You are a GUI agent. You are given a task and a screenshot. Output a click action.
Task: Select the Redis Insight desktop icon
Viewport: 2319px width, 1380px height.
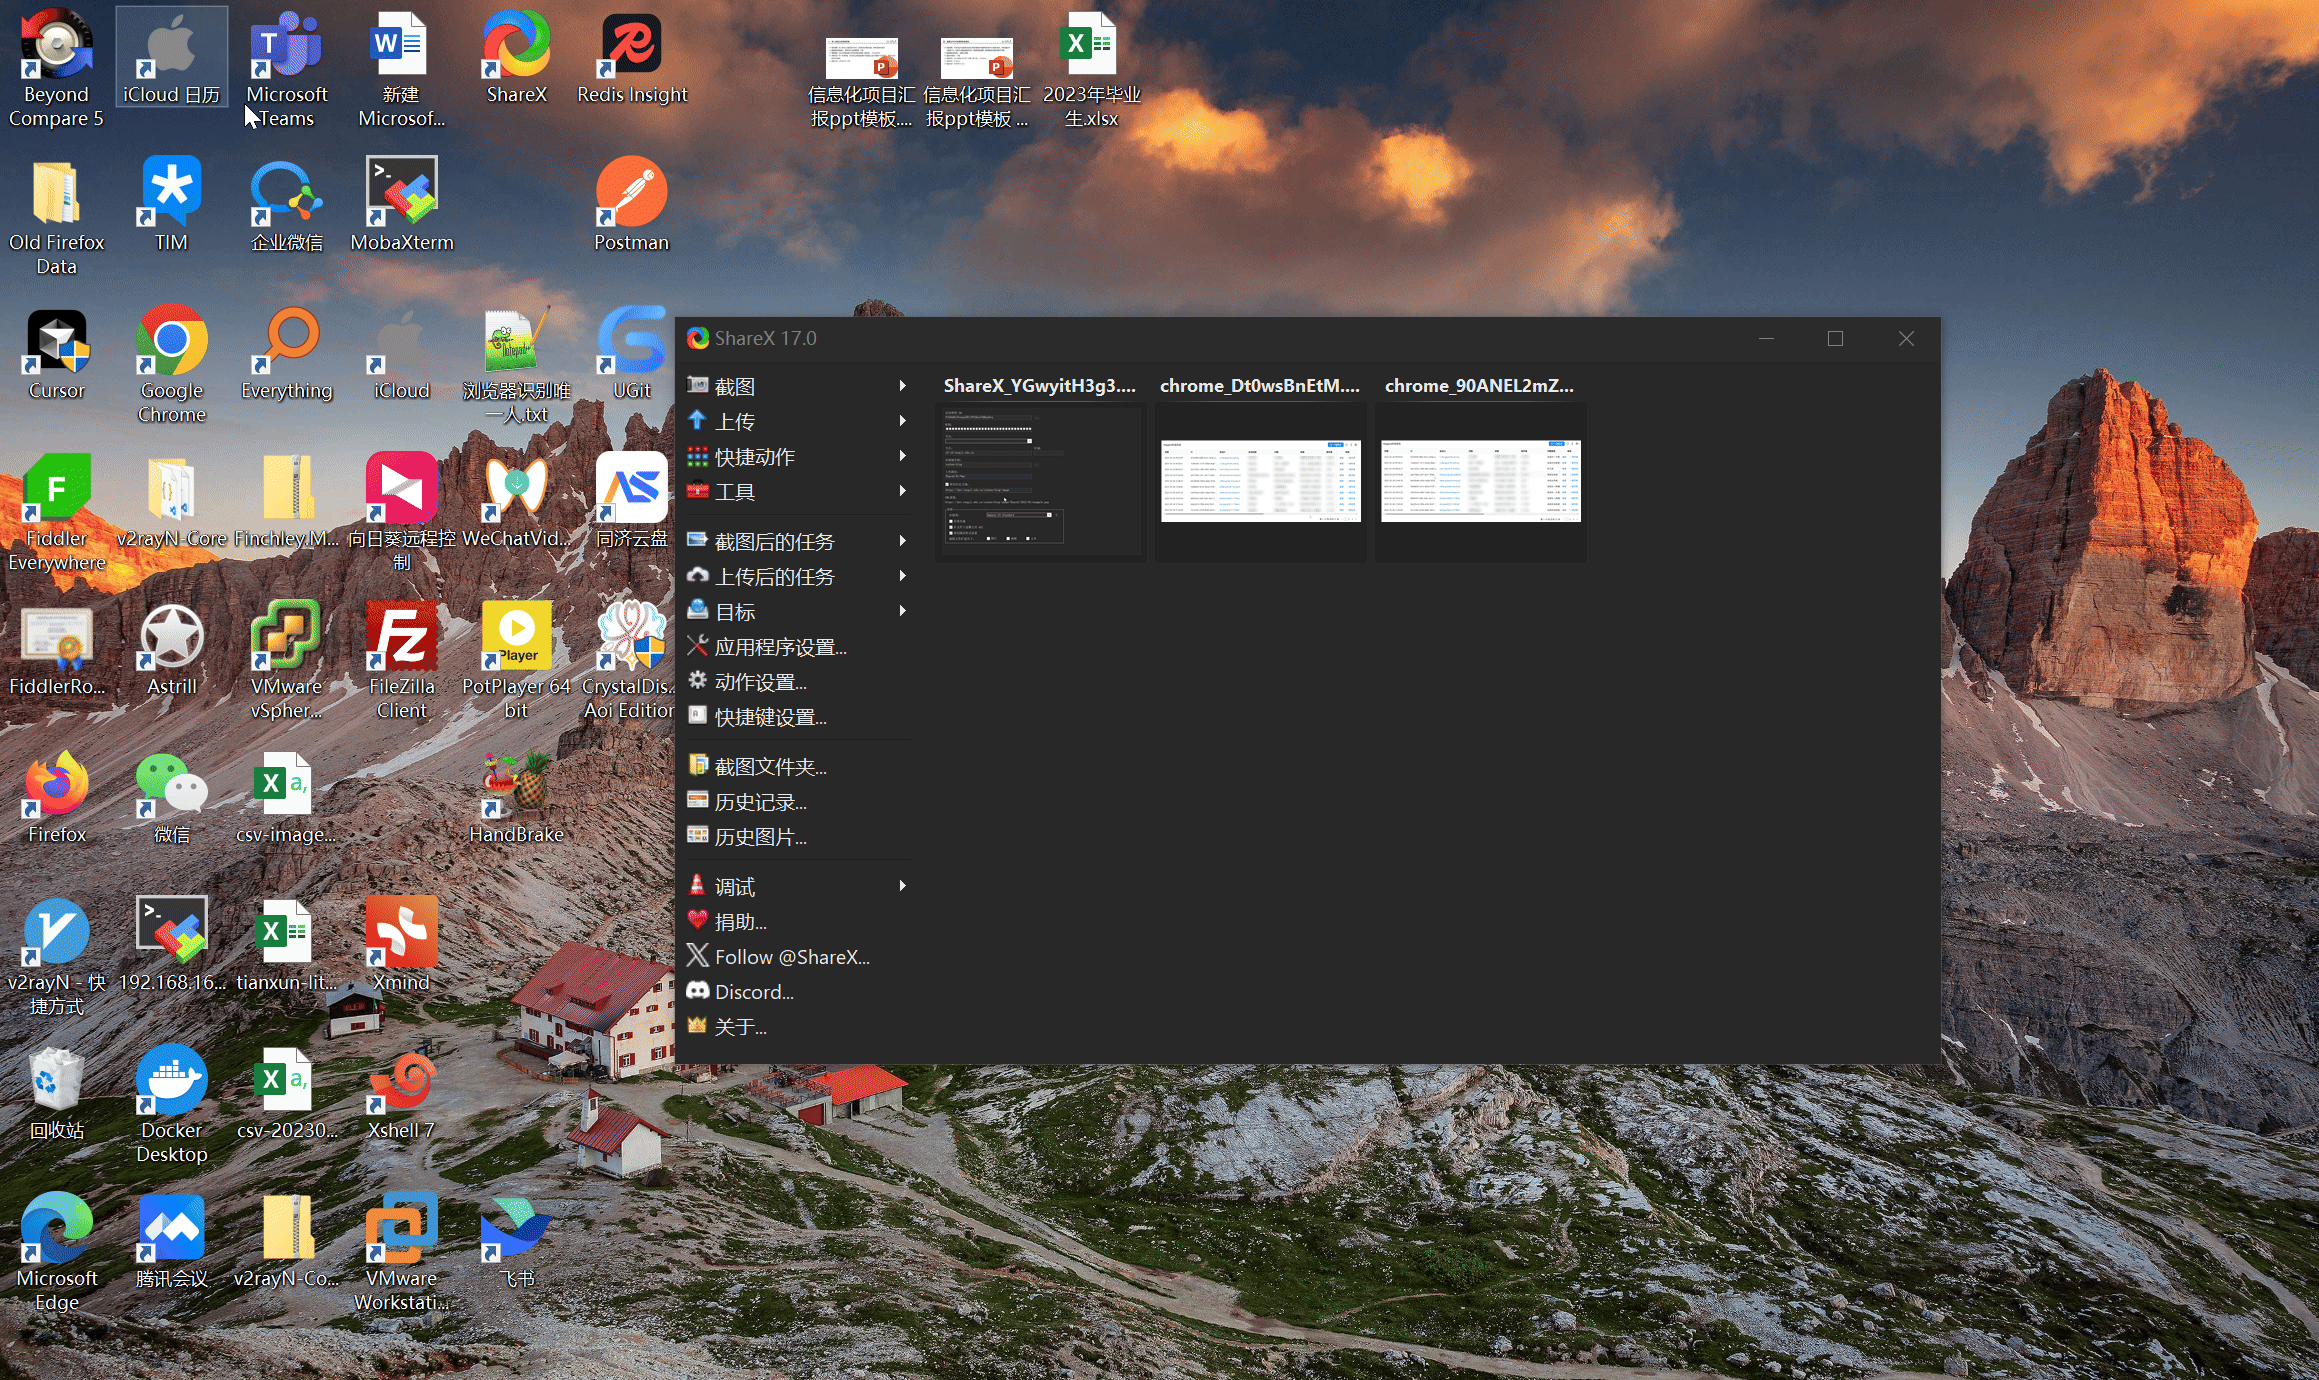click(x=632, y=58)
